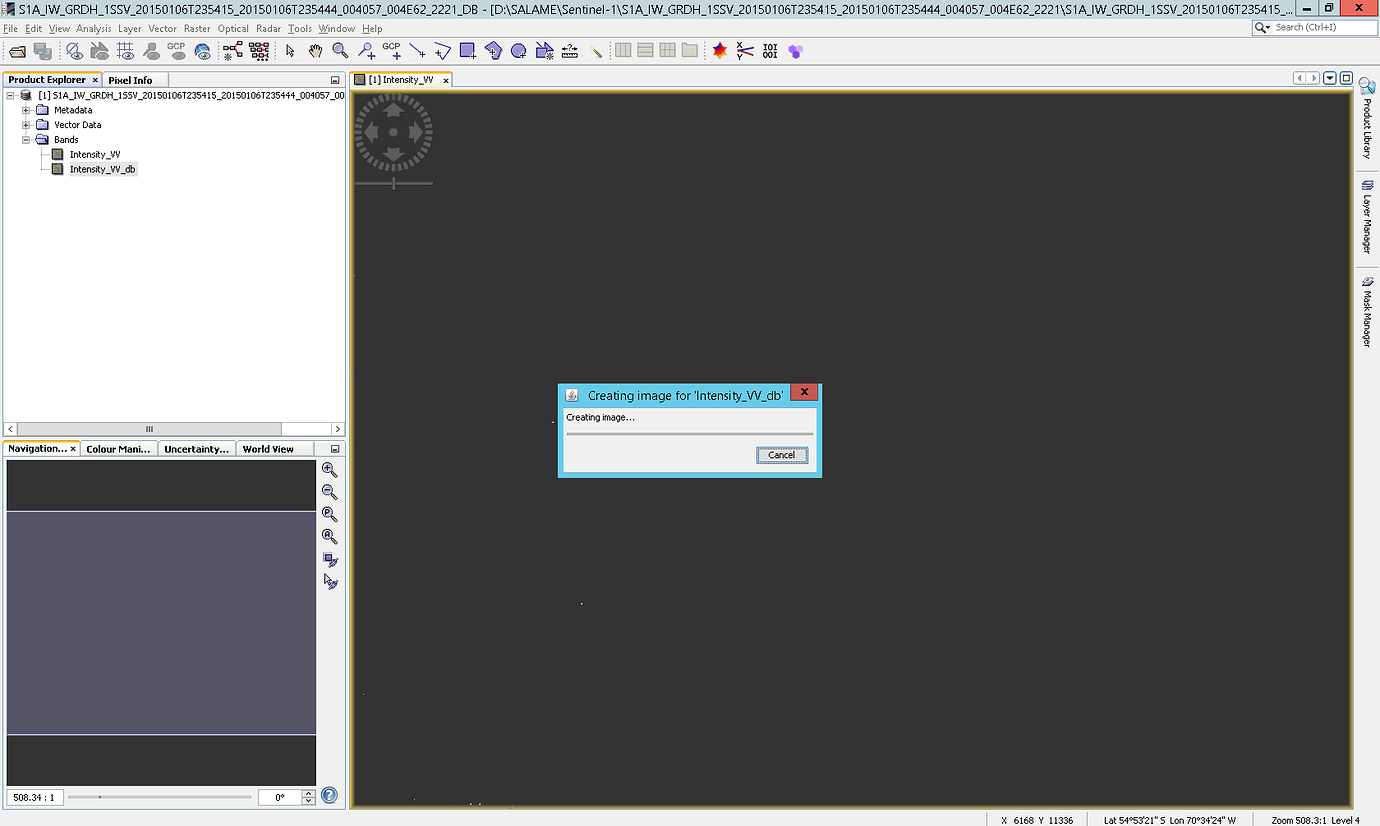The height and width of the screenshot is (826, 1380).
Task: Toggle the graticule overlay
Action: click(x=126, y=50)
